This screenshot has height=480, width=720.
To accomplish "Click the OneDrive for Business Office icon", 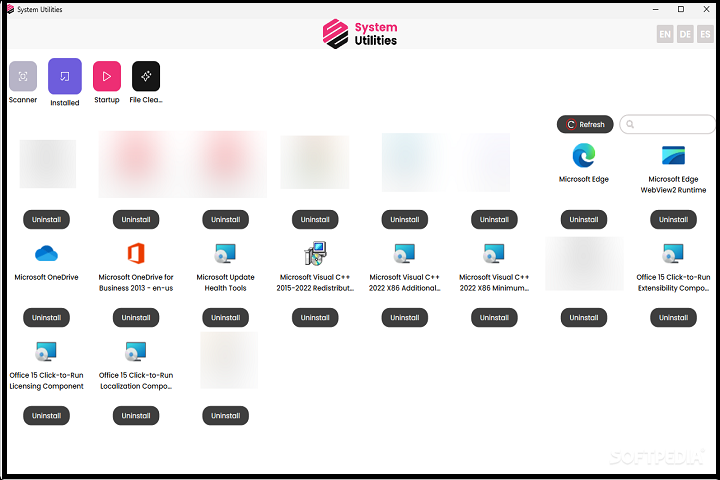I will point(136,253).
